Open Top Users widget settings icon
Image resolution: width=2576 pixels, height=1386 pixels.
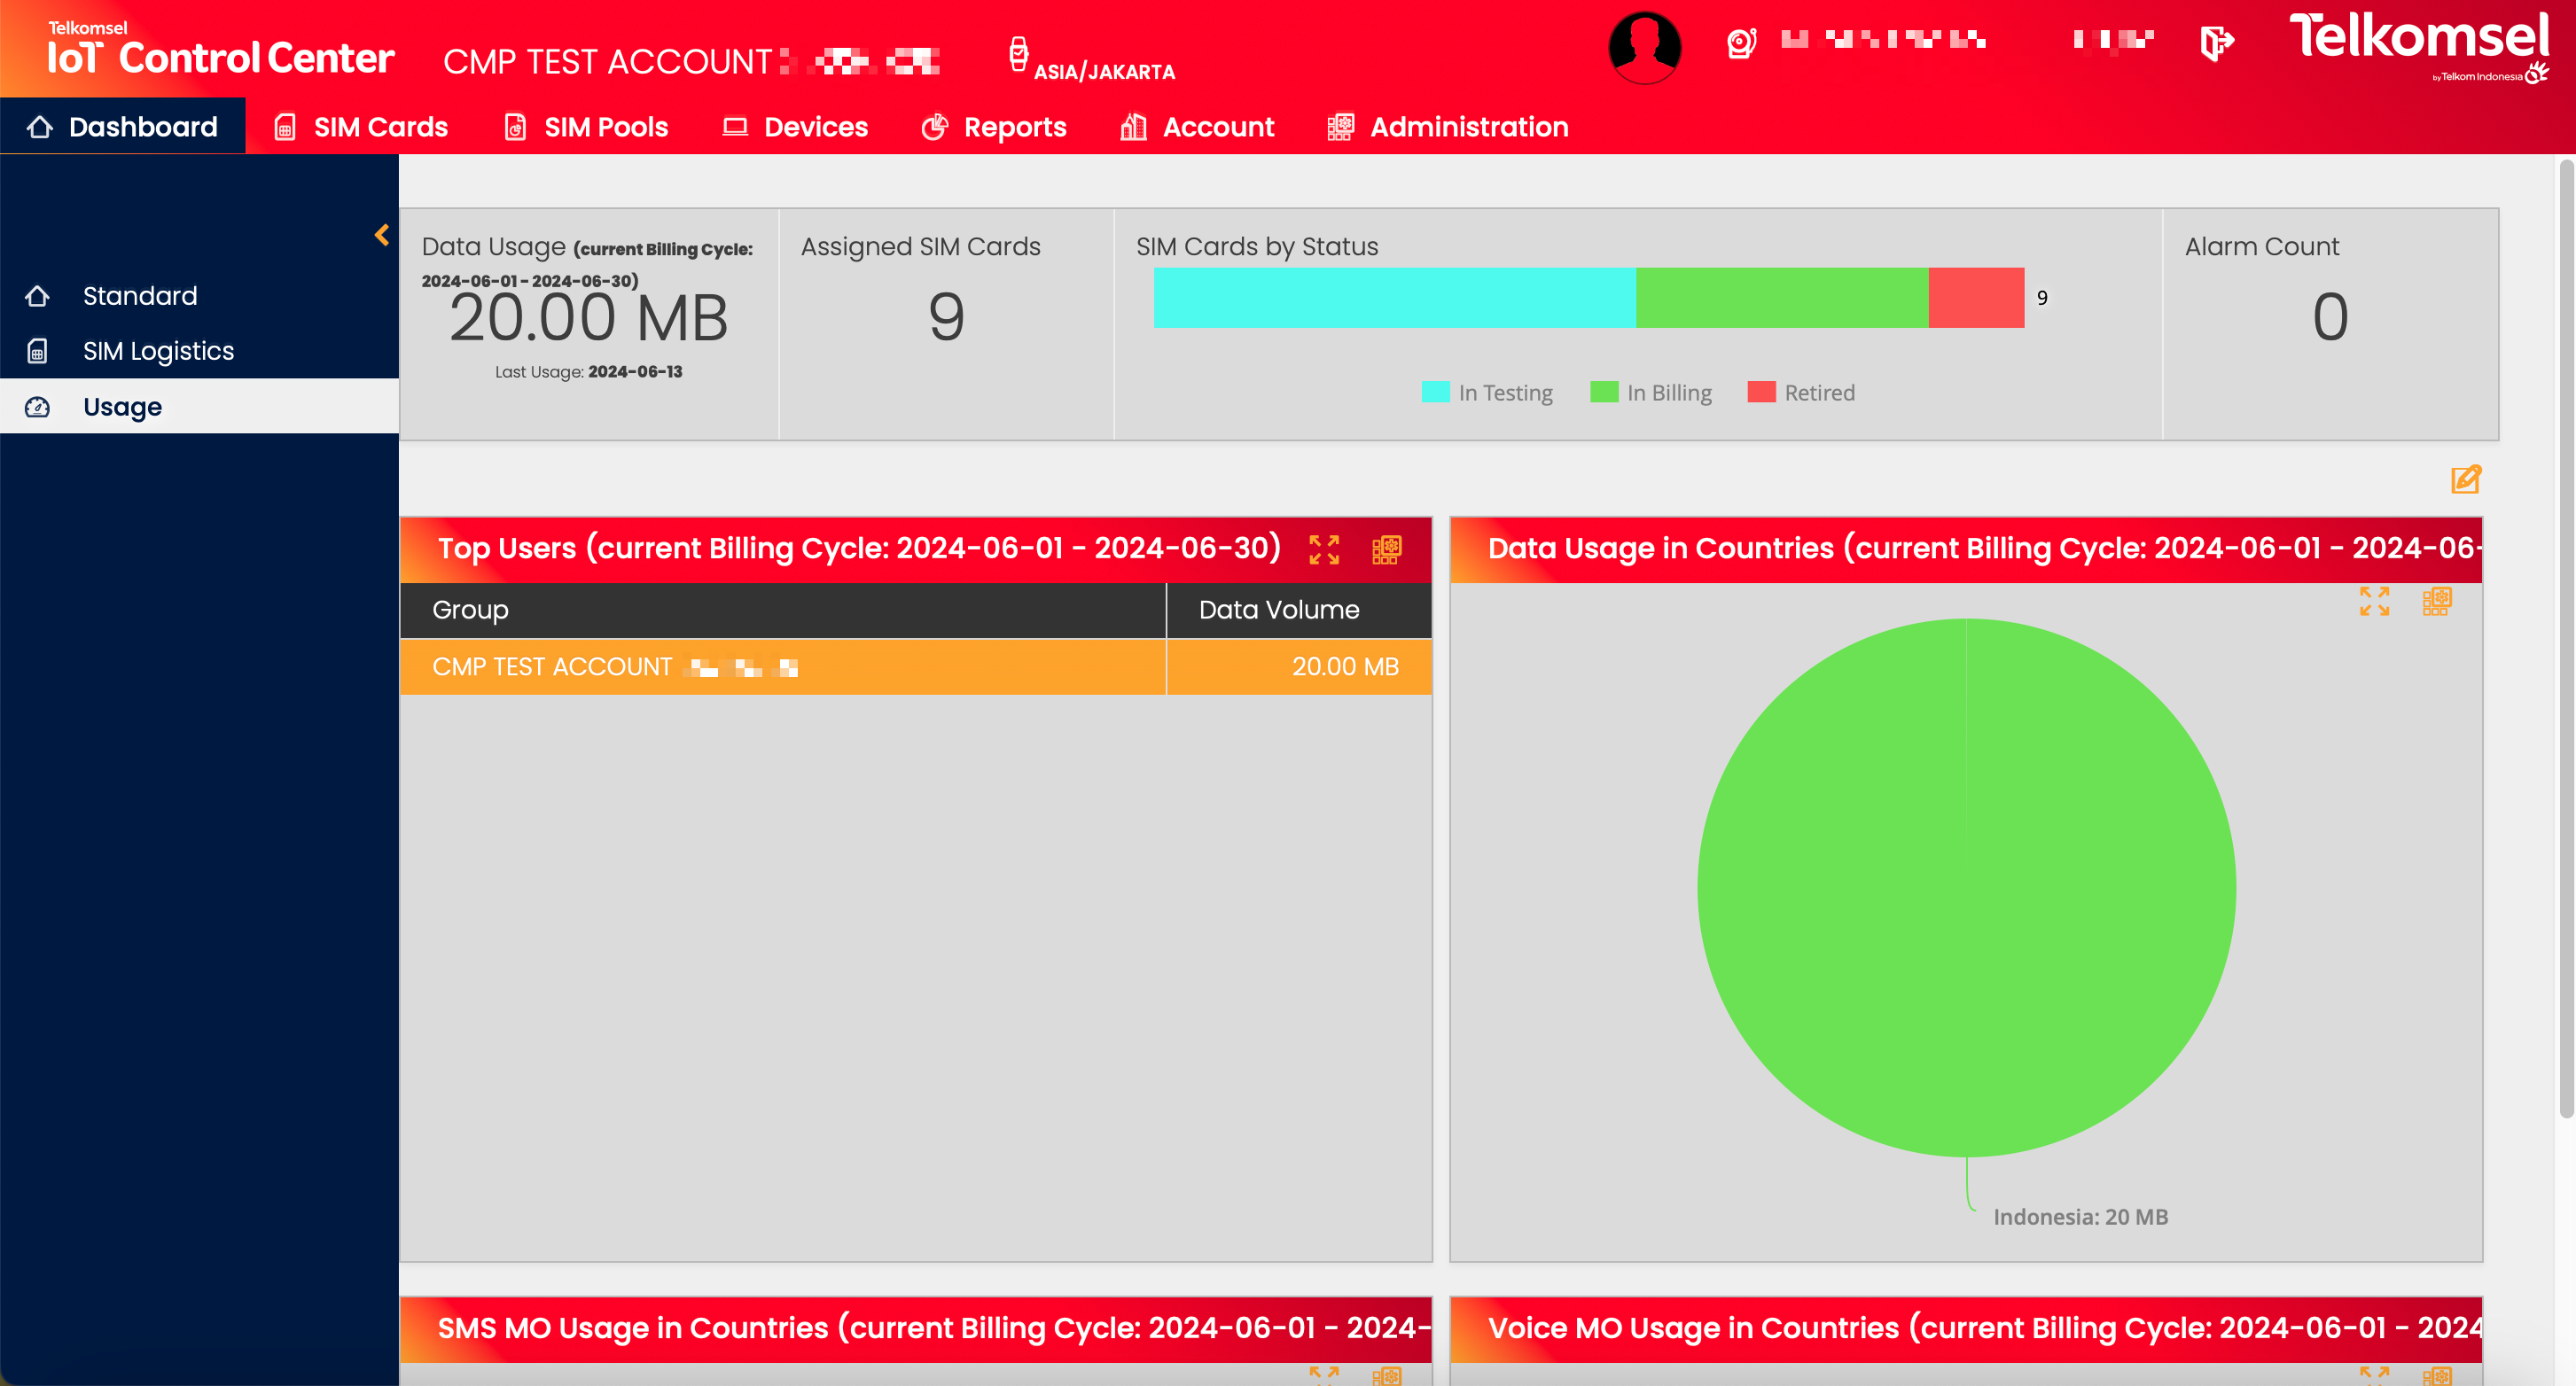tap(1386, 549)
